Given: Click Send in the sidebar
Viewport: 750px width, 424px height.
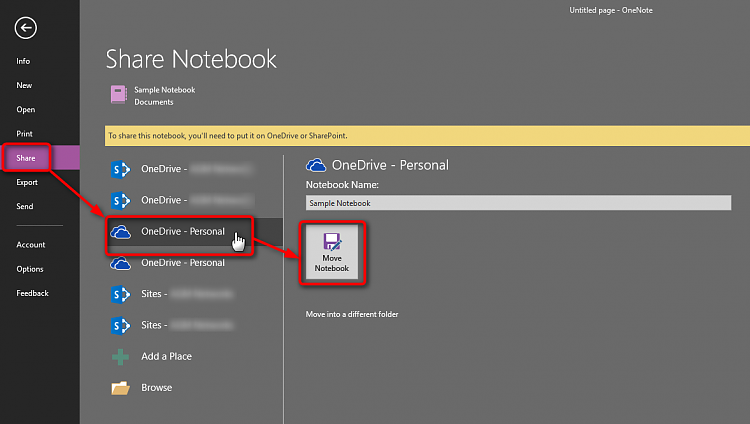Looking at the screenshot, I should click(25, 206).
